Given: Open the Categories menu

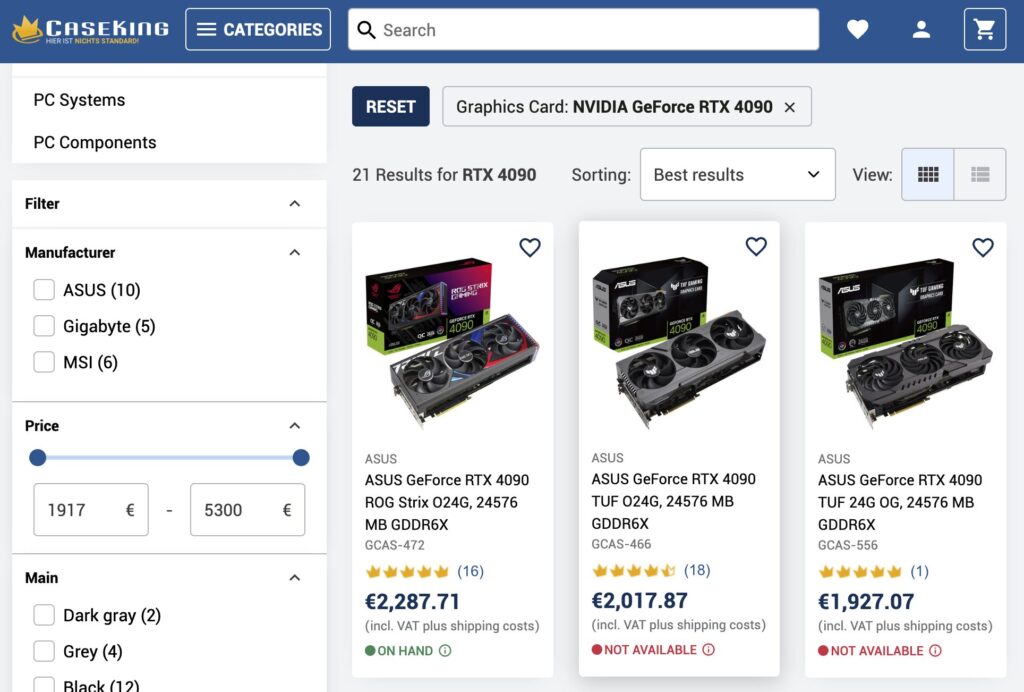Looking at the screenshot, I should click(x=258, y=30).
